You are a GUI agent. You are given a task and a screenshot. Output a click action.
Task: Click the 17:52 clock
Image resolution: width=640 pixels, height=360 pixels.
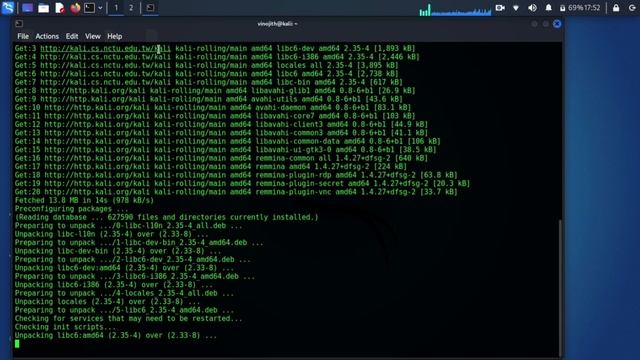click(x=592, y=8)
